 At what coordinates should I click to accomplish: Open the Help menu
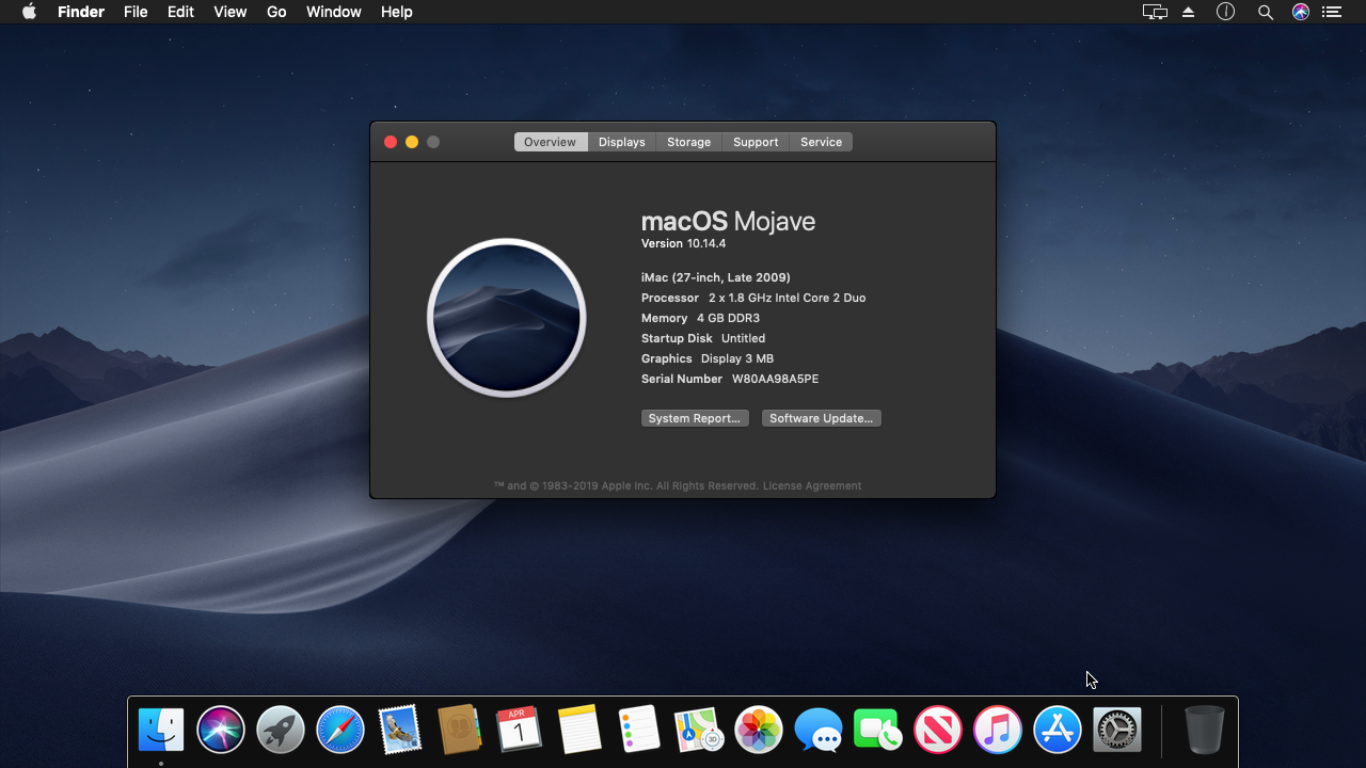(x=396, y=12)
